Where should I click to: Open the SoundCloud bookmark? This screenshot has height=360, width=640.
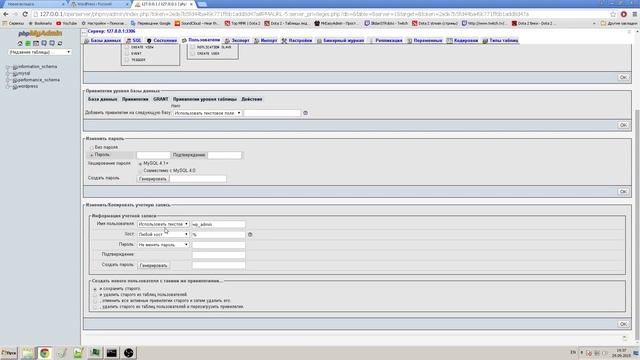coord(198,24)
